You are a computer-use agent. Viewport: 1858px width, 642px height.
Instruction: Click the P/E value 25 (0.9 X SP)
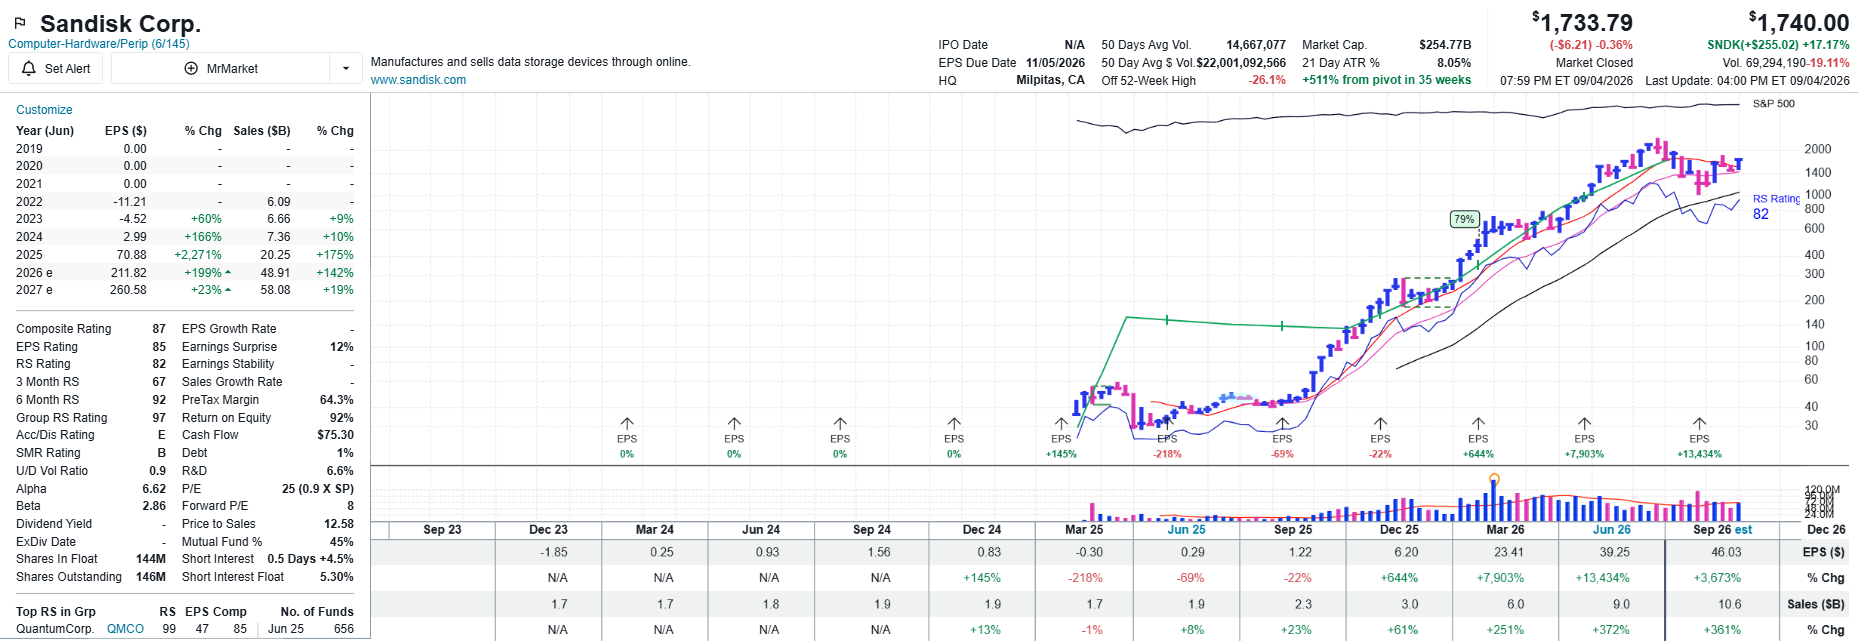coord(318,489)
